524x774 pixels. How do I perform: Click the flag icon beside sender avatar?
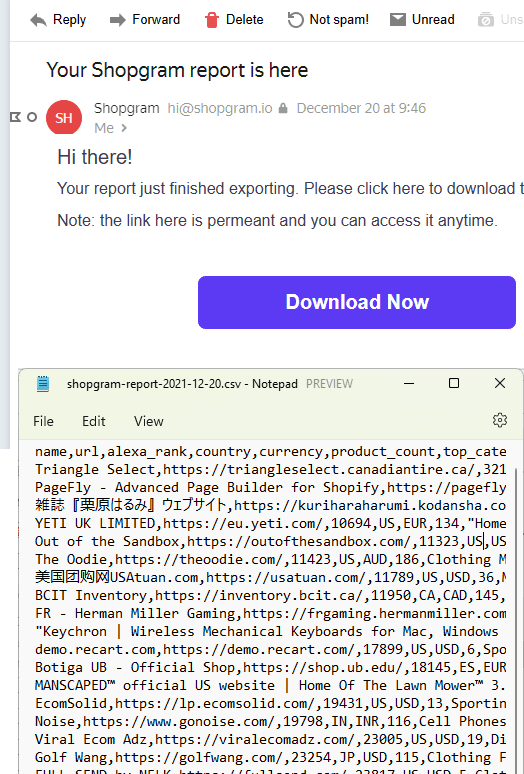(16, 117)
